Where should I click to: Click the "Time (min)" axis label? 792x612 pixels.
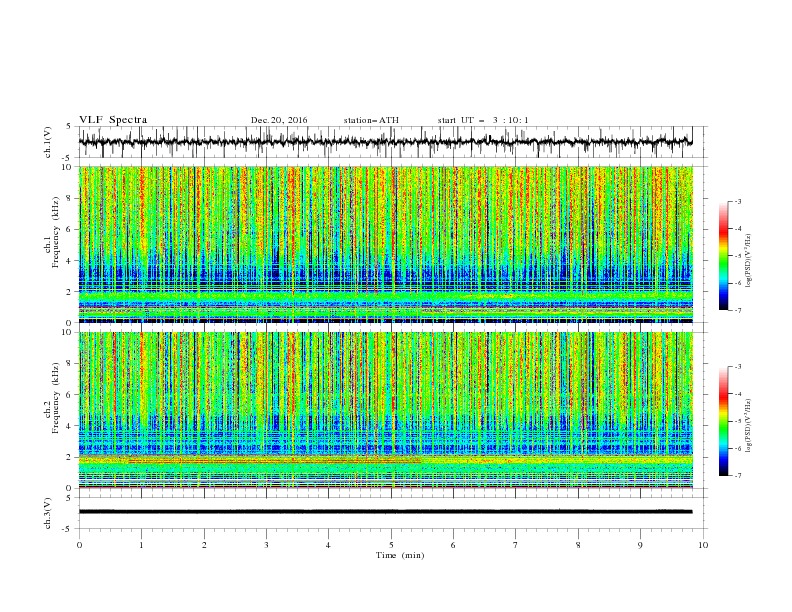pos(400,555)
